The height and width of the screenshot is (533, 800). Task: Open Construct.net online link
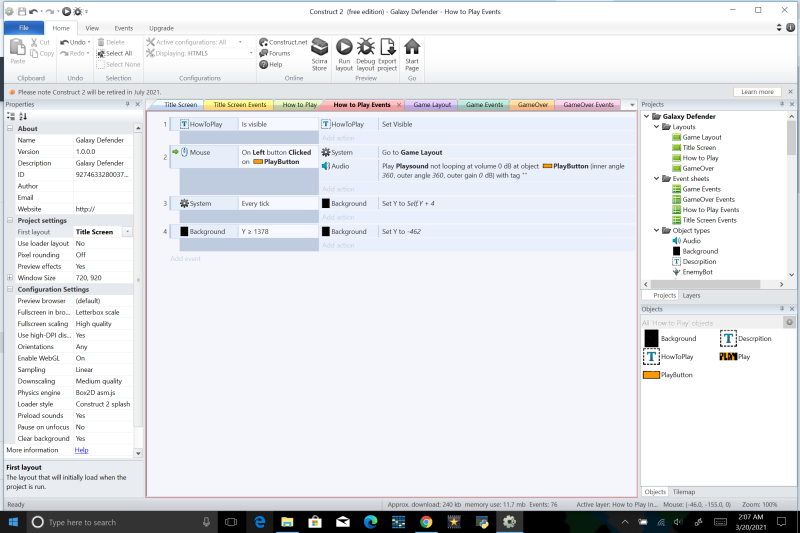click(x=283, y=42)
